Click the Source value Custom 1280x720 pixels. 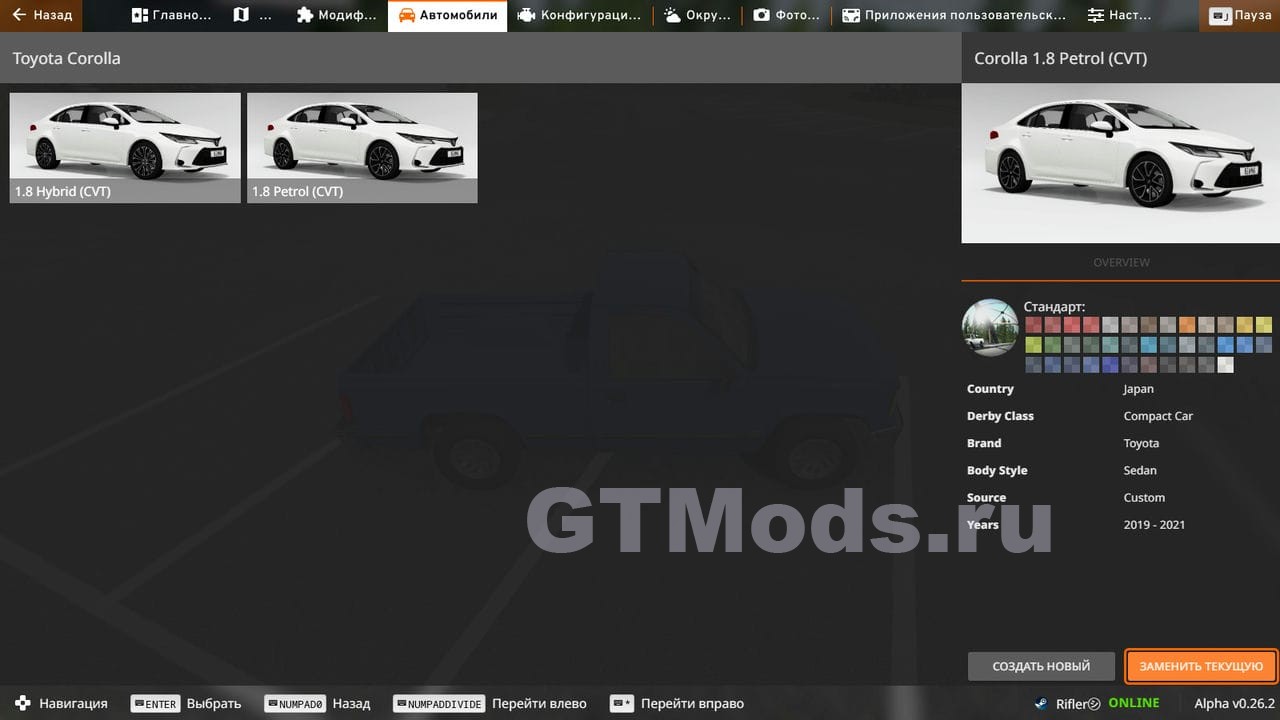(x=1144, y=497)
